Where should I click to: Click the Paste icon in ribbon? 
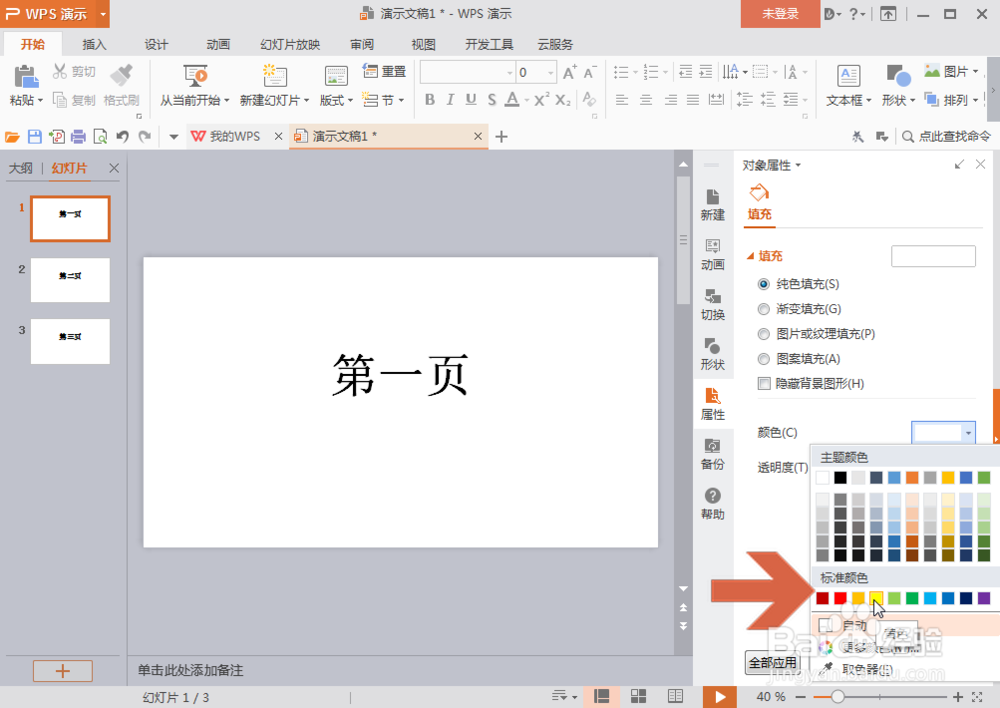pyautogui.click(x=26, y=77)
